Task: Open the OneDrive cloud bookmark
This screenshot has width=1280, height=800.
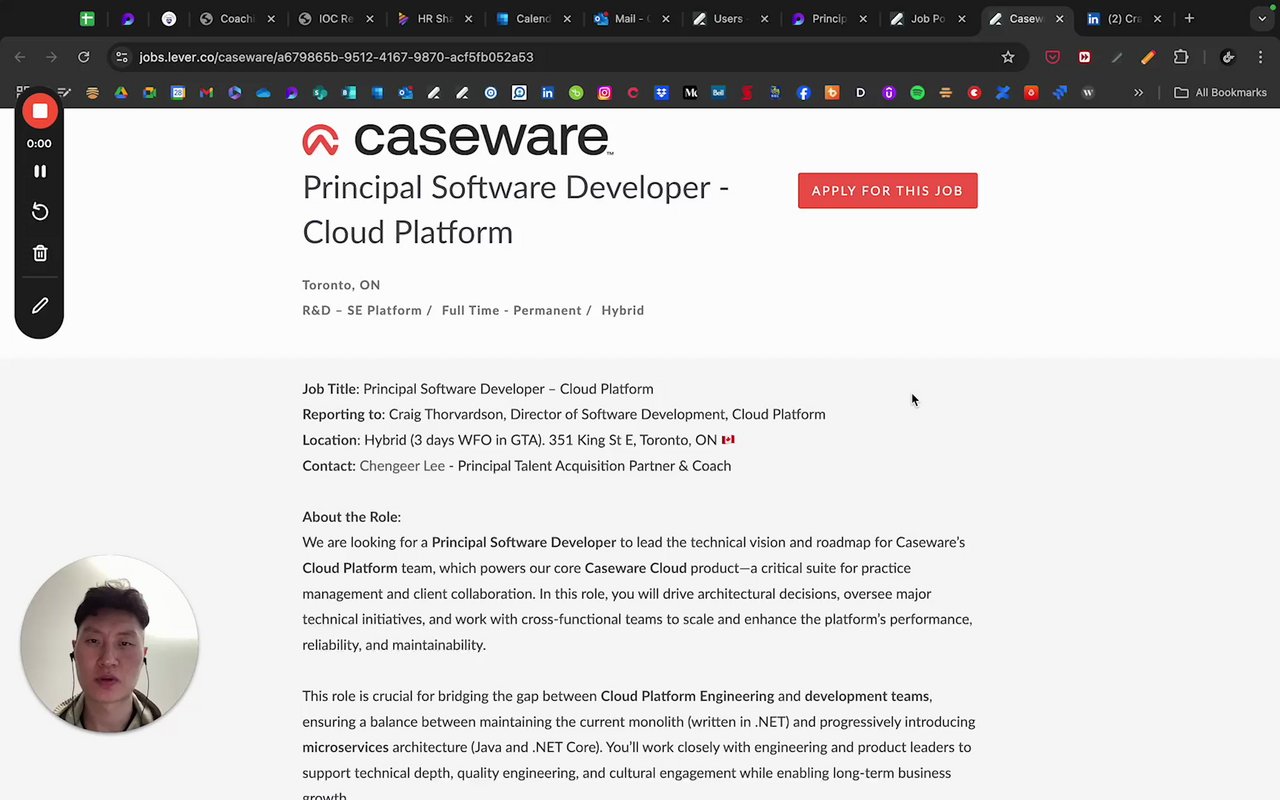Action: (x=263, y=92)
